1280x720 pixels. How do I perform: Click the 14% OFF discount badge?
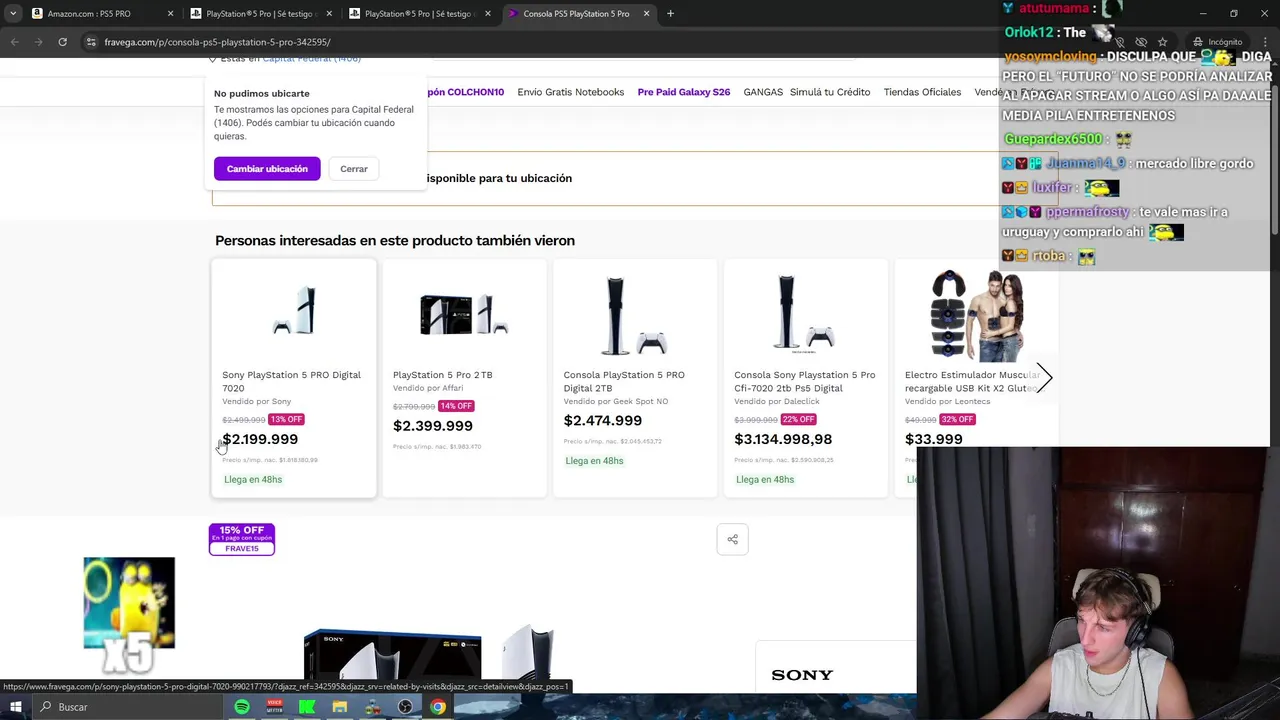coord(456,406)
